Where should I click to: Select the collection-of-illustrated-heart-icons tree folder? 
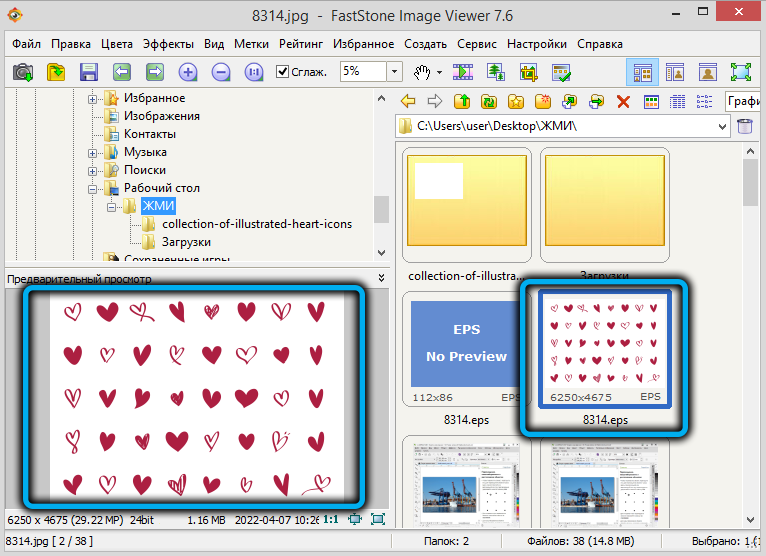tap(256, 224)
